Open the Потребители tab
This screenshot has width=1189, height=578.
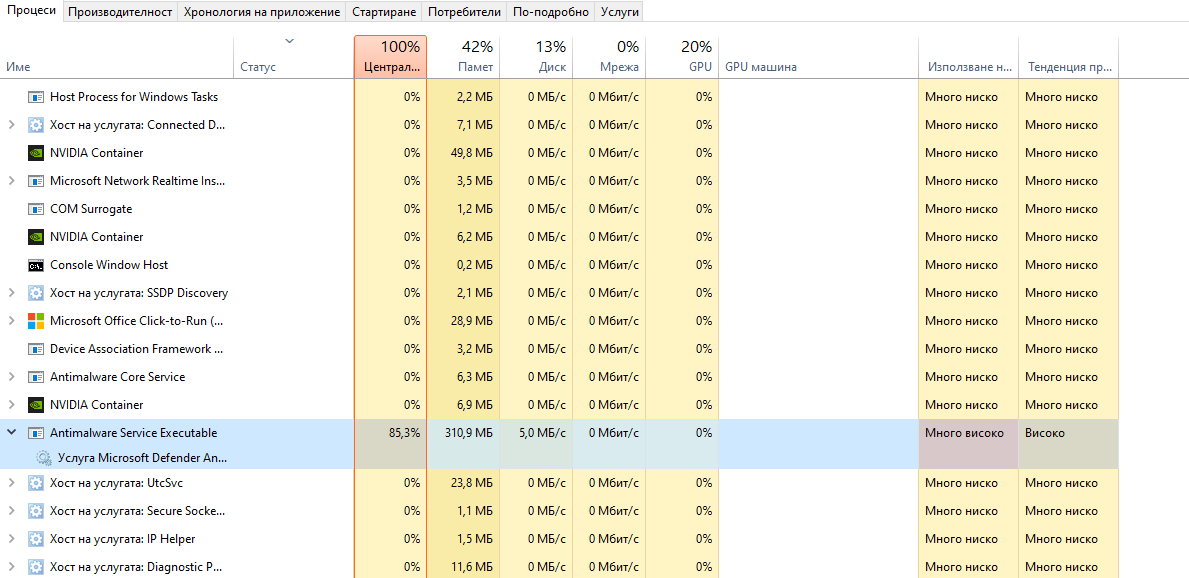(x=464, y=12)
